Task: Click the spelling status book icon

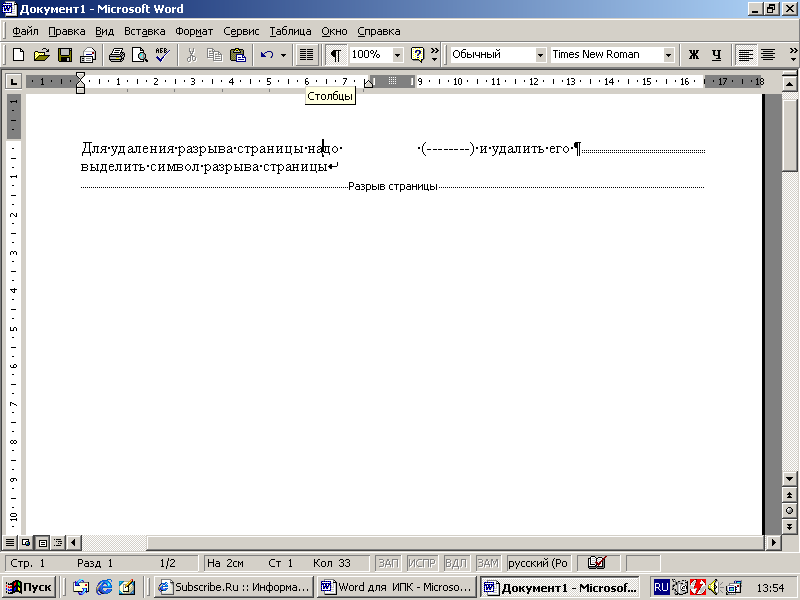Action: pyautogui.click(x=597, y=563)
